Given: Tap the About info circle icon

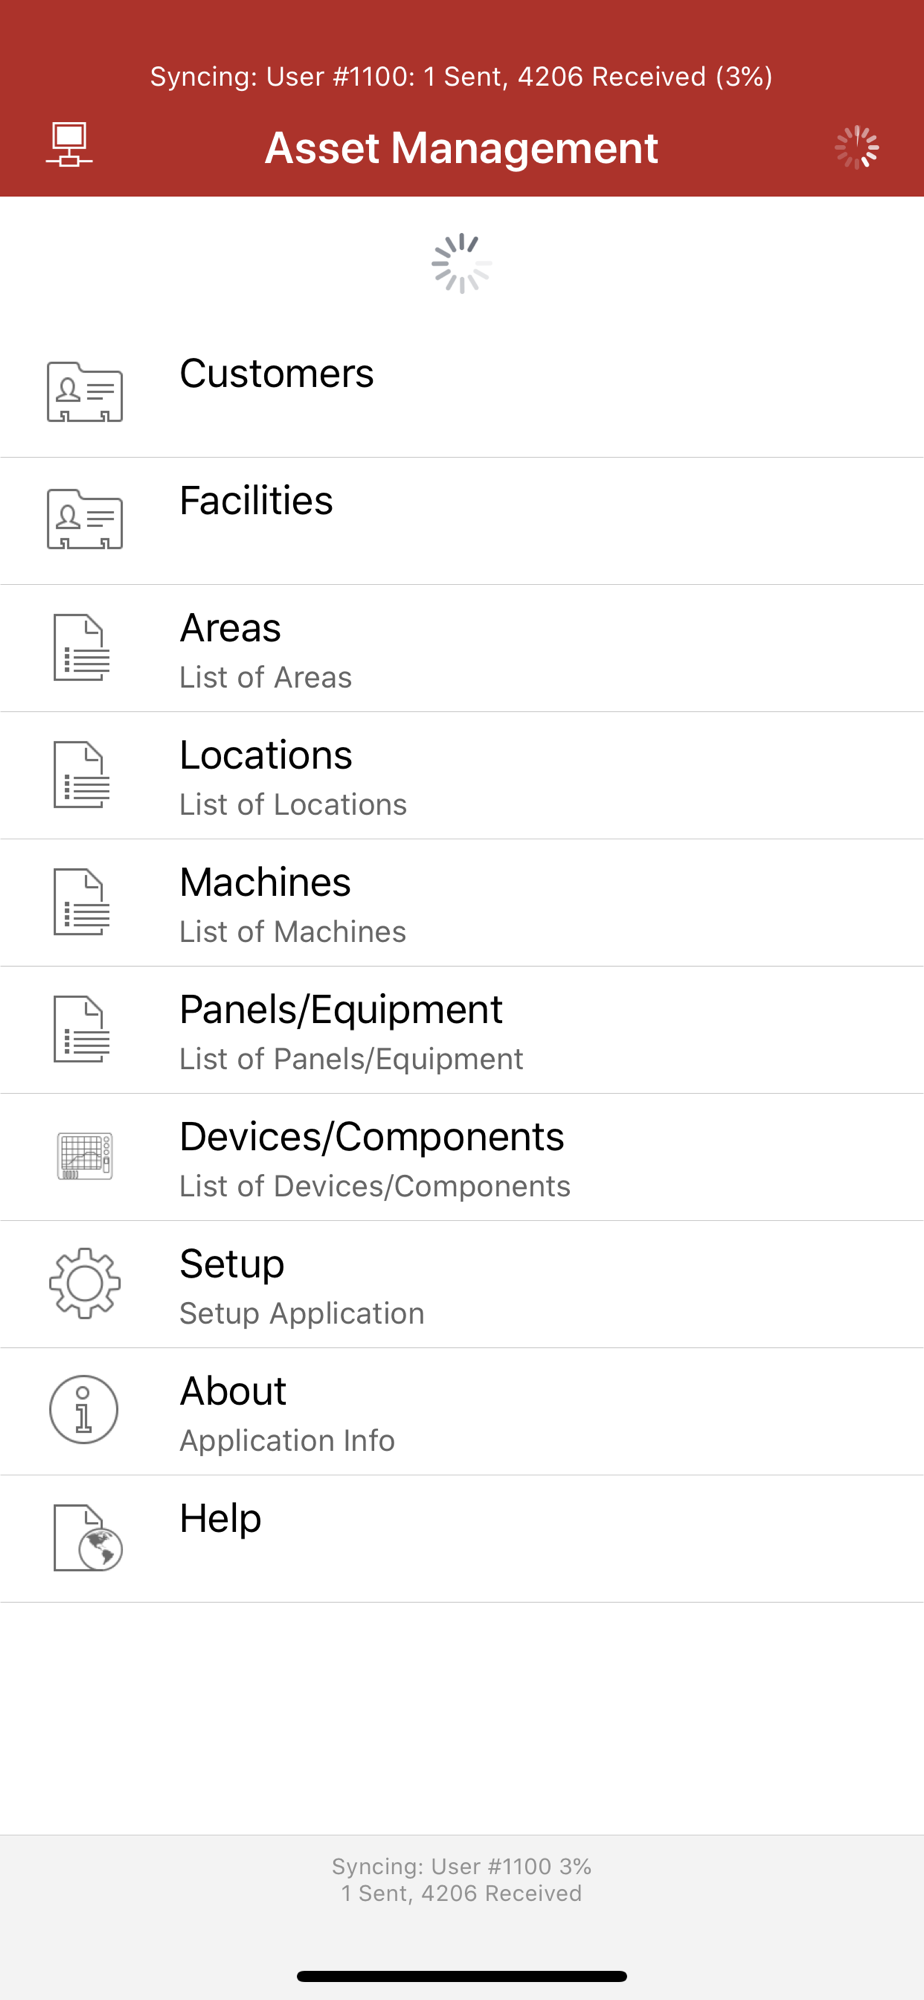Looking at the screenshot, I should 84,1410.
